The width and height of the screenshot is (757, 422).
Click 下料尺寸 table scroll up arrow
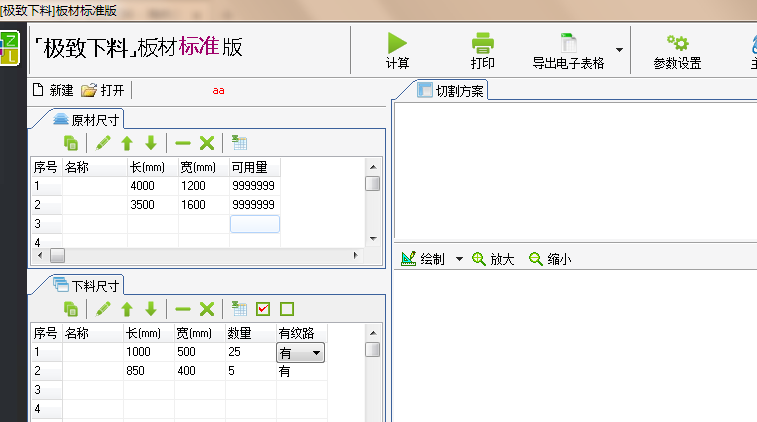[373, 333]
